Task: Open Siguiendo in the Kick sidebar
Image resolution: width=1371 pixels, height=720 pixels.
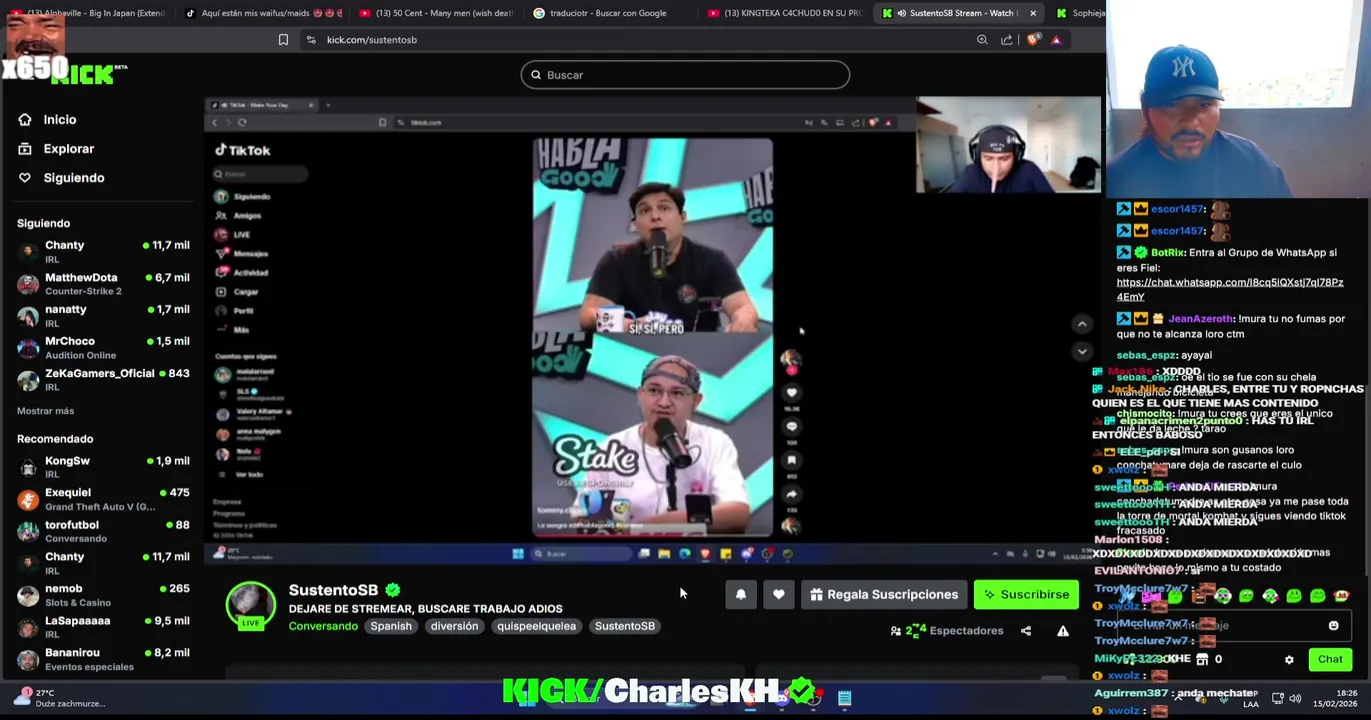Action: (74, 178)
